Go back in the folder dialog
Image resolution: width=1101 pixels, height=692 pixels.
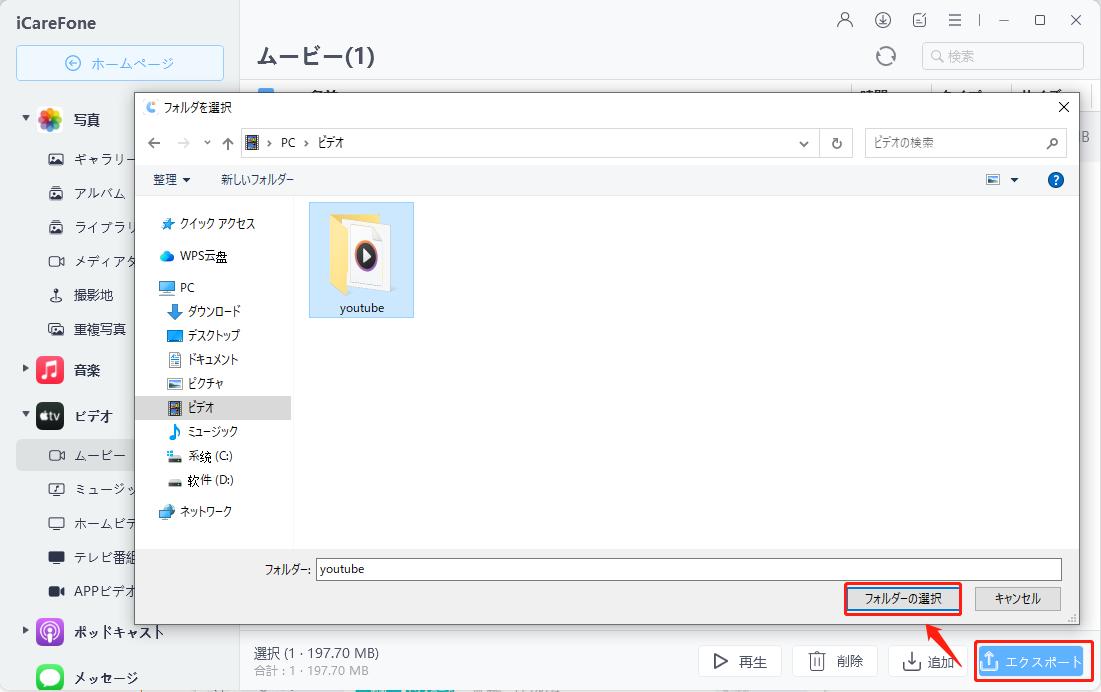click(x=154, y=143)
